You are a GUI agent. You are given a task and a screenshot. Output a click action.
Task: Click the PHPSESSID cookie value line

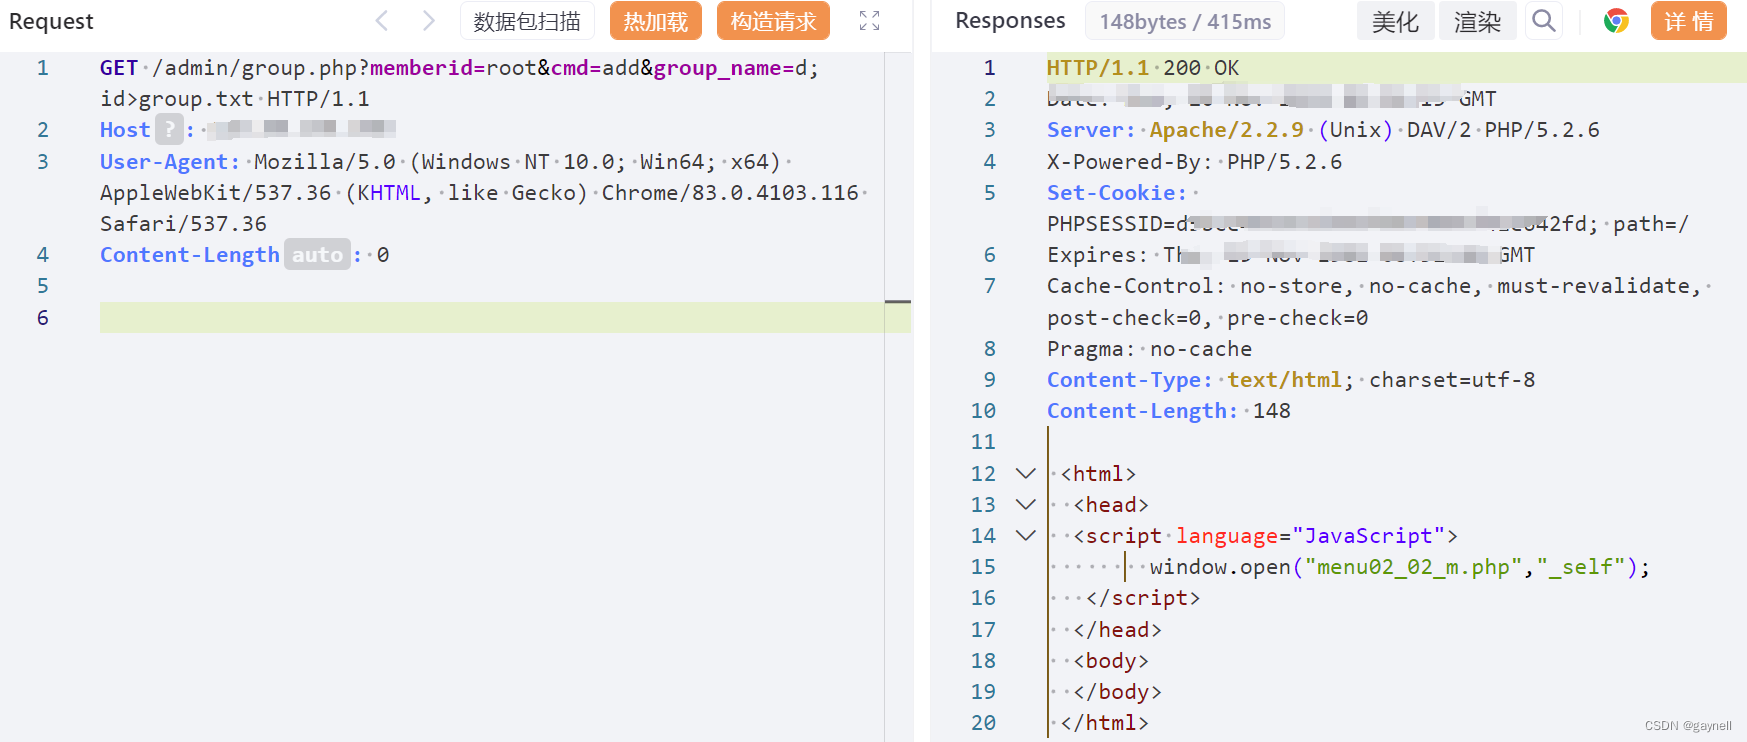1367,224
